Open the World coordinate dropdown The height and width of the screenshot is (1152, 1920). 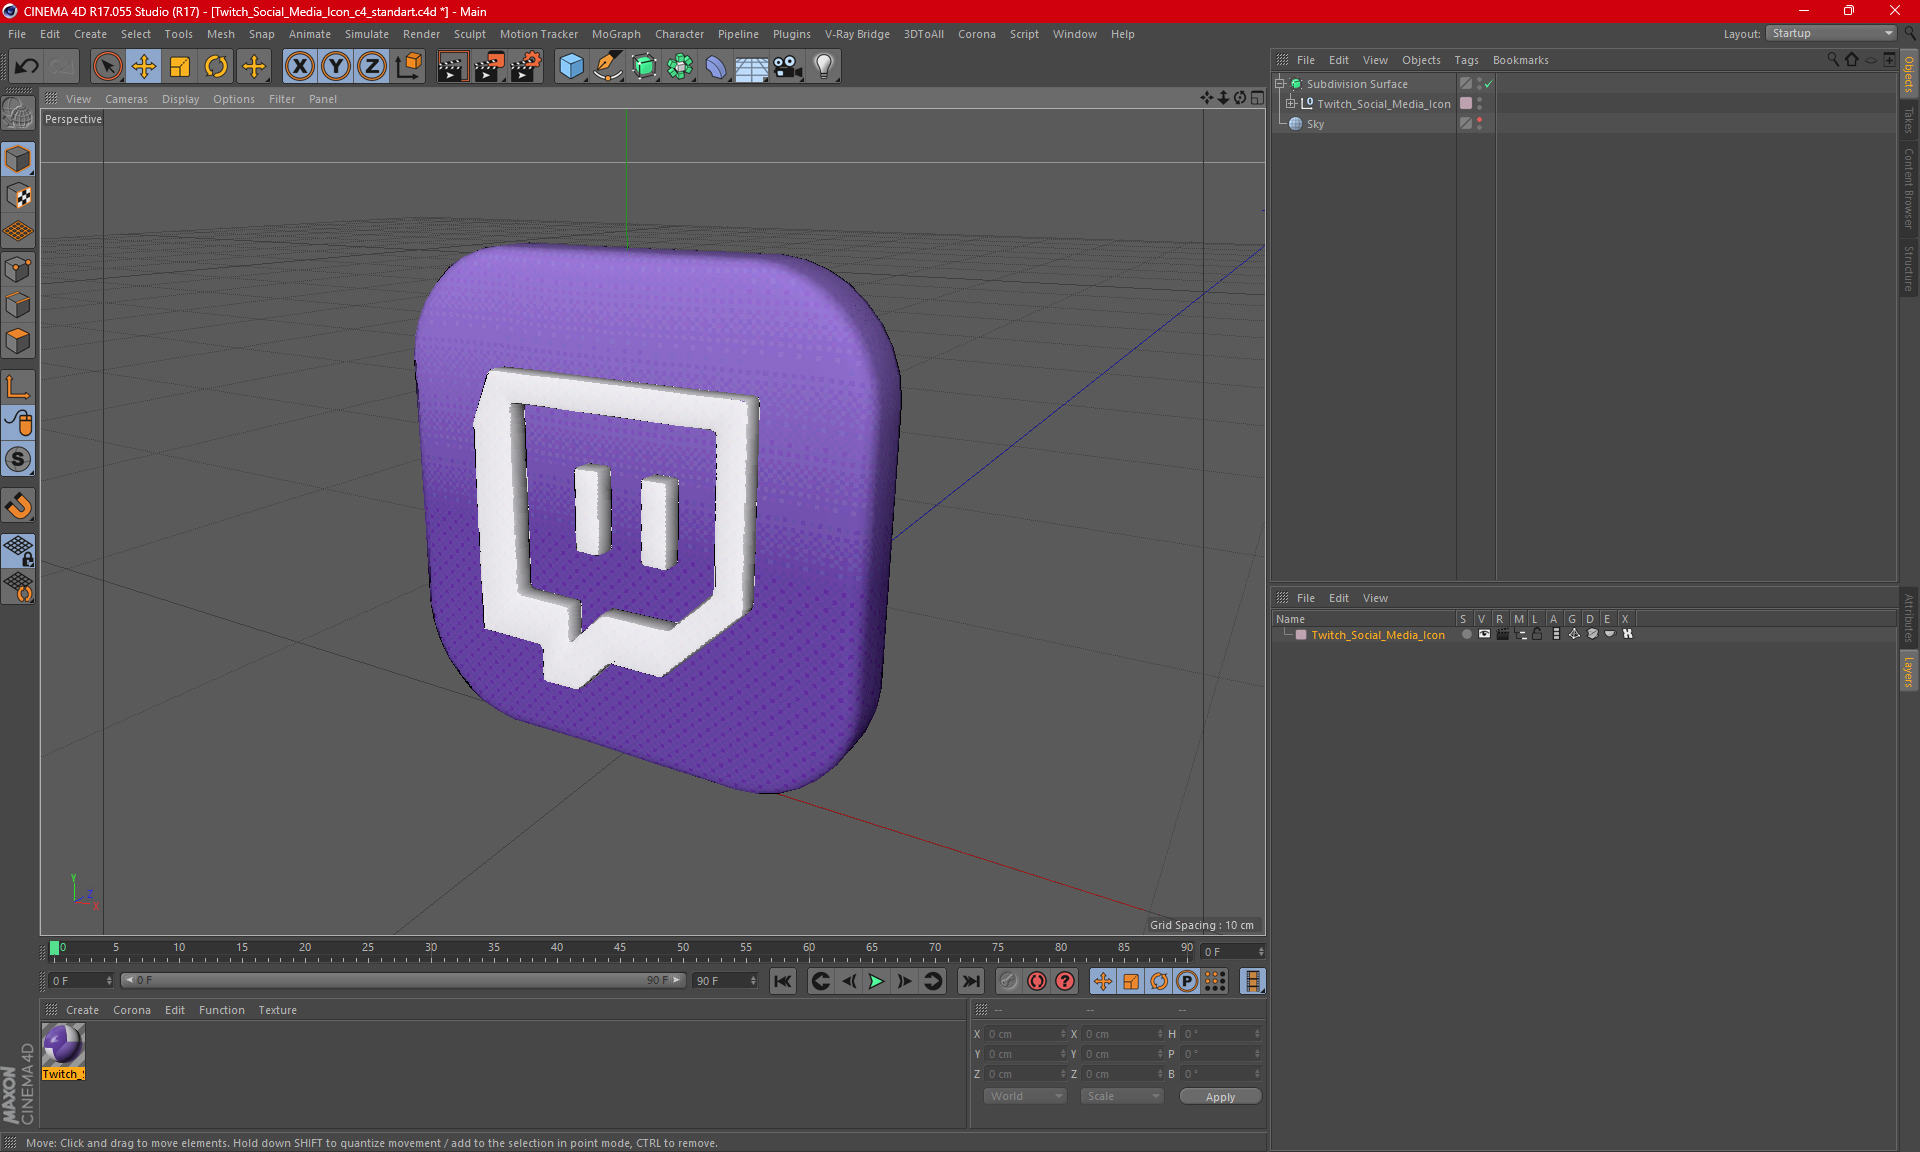(1026, 1096)
